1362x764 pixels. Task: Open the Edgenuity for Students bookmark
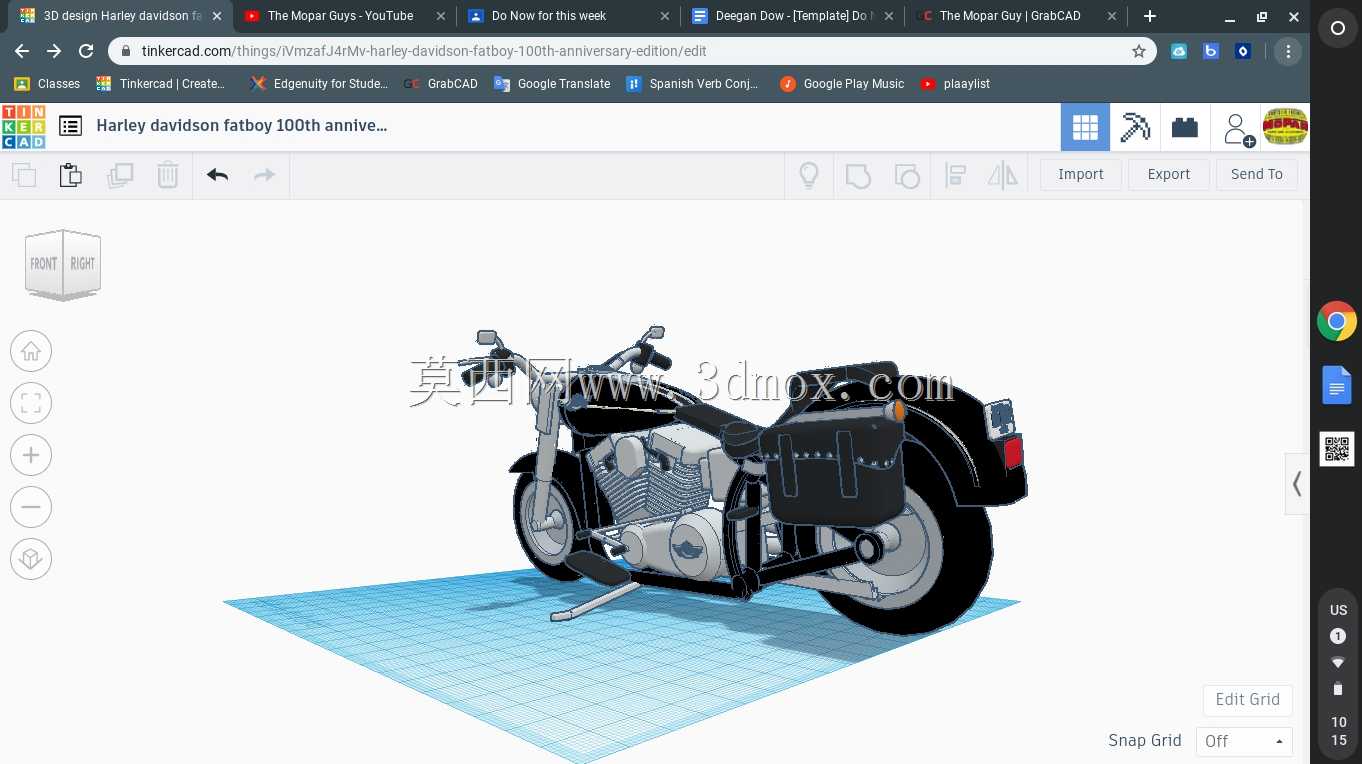[319, 84]
